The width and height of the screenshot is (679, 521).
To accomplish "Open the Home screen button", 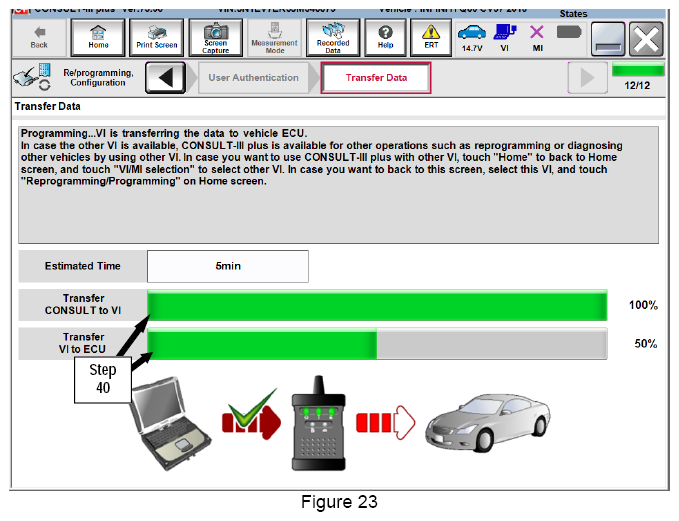I will point(98,38).
